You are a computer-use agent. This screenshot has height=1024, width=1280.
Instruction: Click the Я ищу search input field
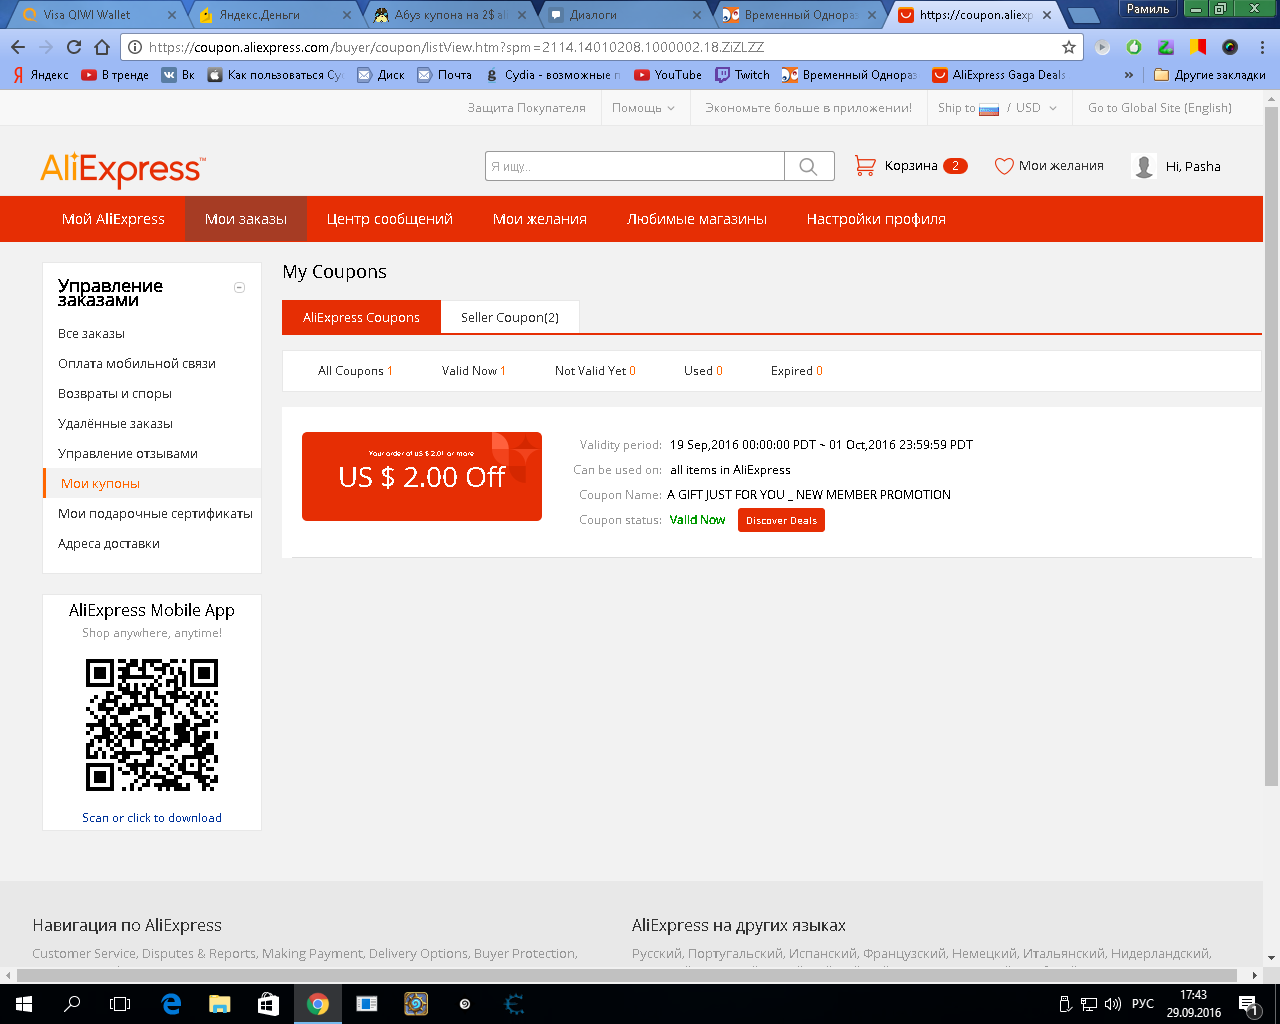[x=635, y=166]
